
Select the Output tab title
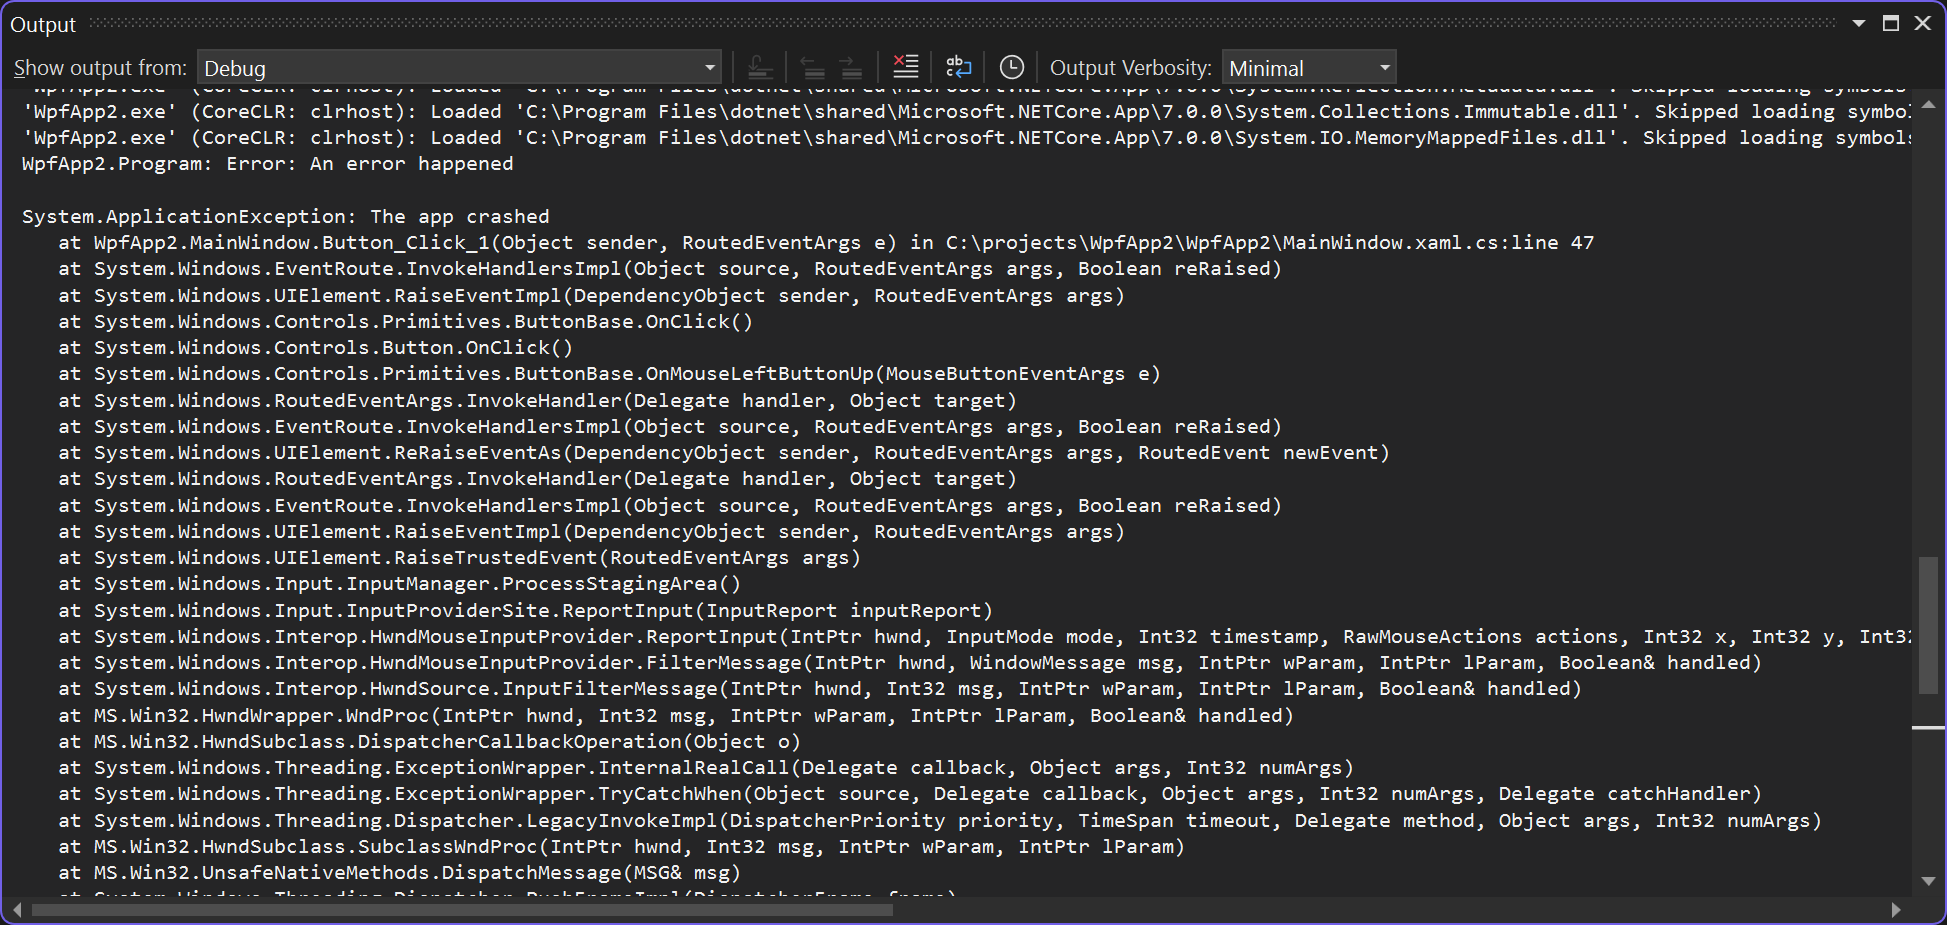pyautogui.click(x=43, y=23)
